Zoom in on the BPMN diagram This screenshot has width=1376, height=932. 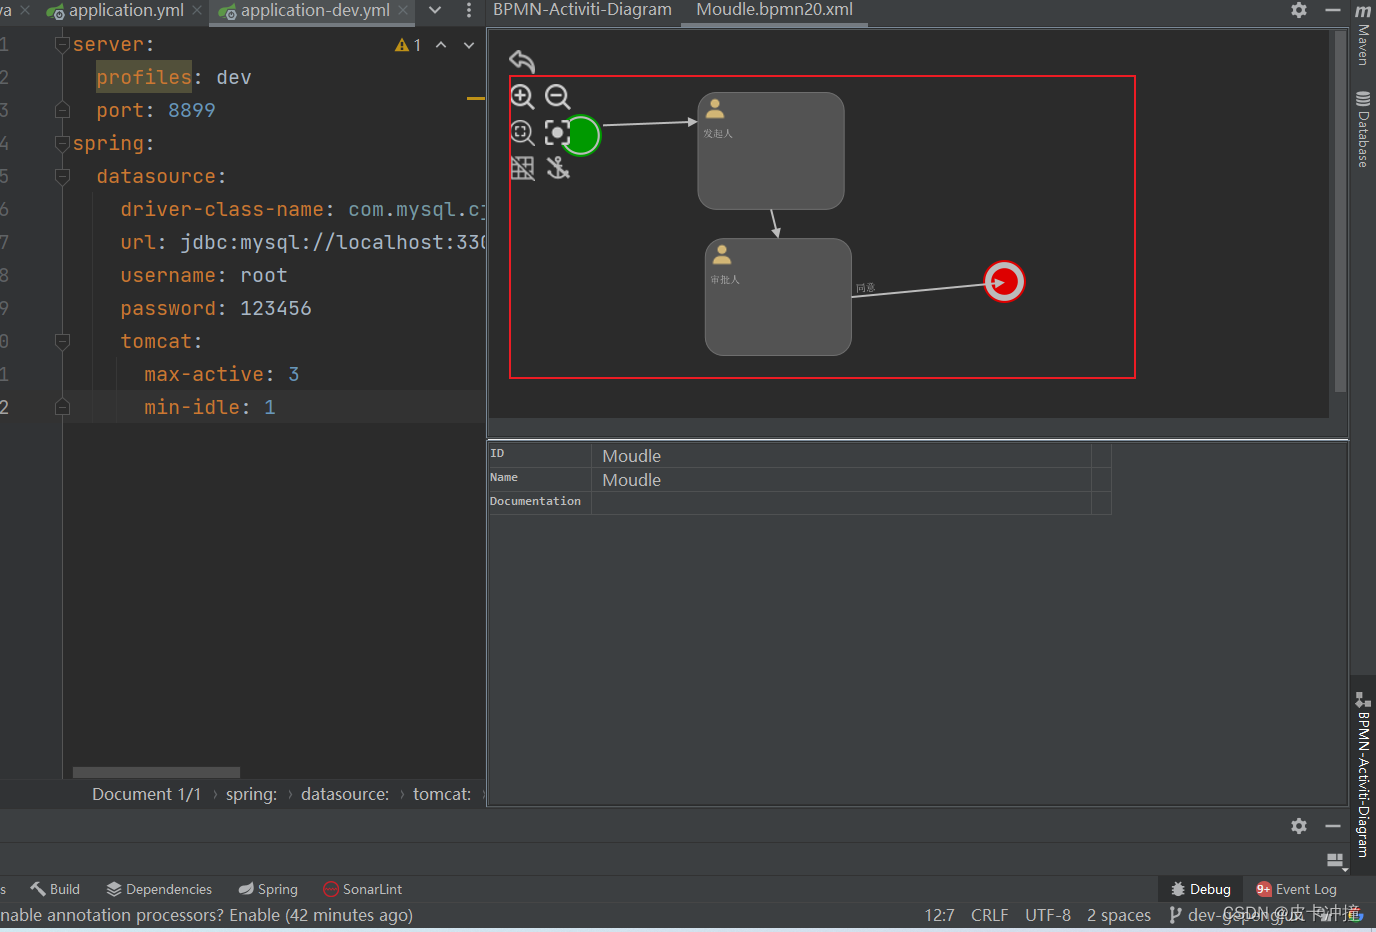(x=522, y=97)
